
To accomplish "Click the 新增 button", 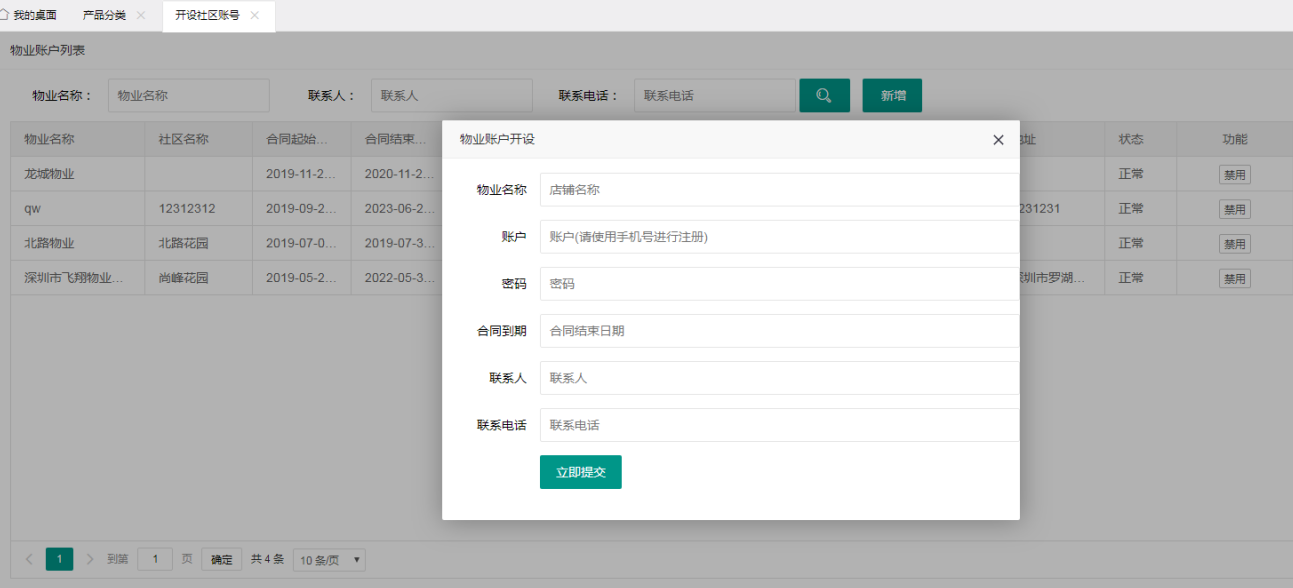I will 892,96.
